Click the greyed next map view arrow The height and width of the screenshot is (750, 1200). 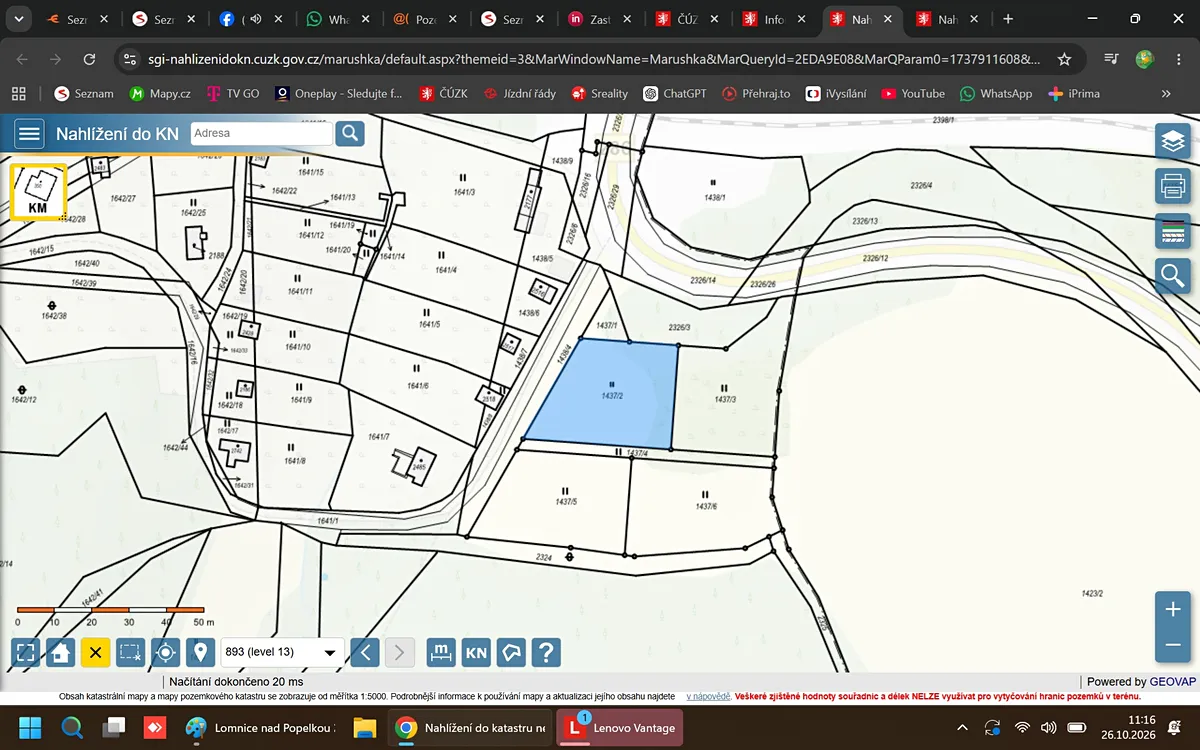(400, 653)
